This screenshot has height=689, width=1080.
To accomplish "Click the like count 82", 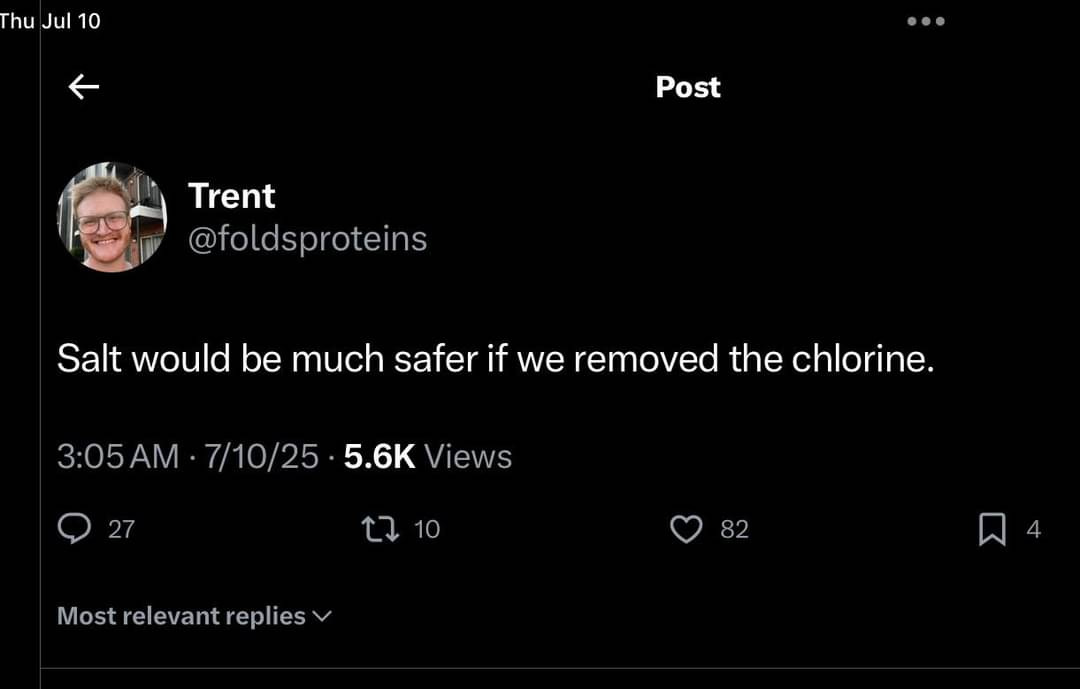I will pyautogui.click(x=735, y=530).
